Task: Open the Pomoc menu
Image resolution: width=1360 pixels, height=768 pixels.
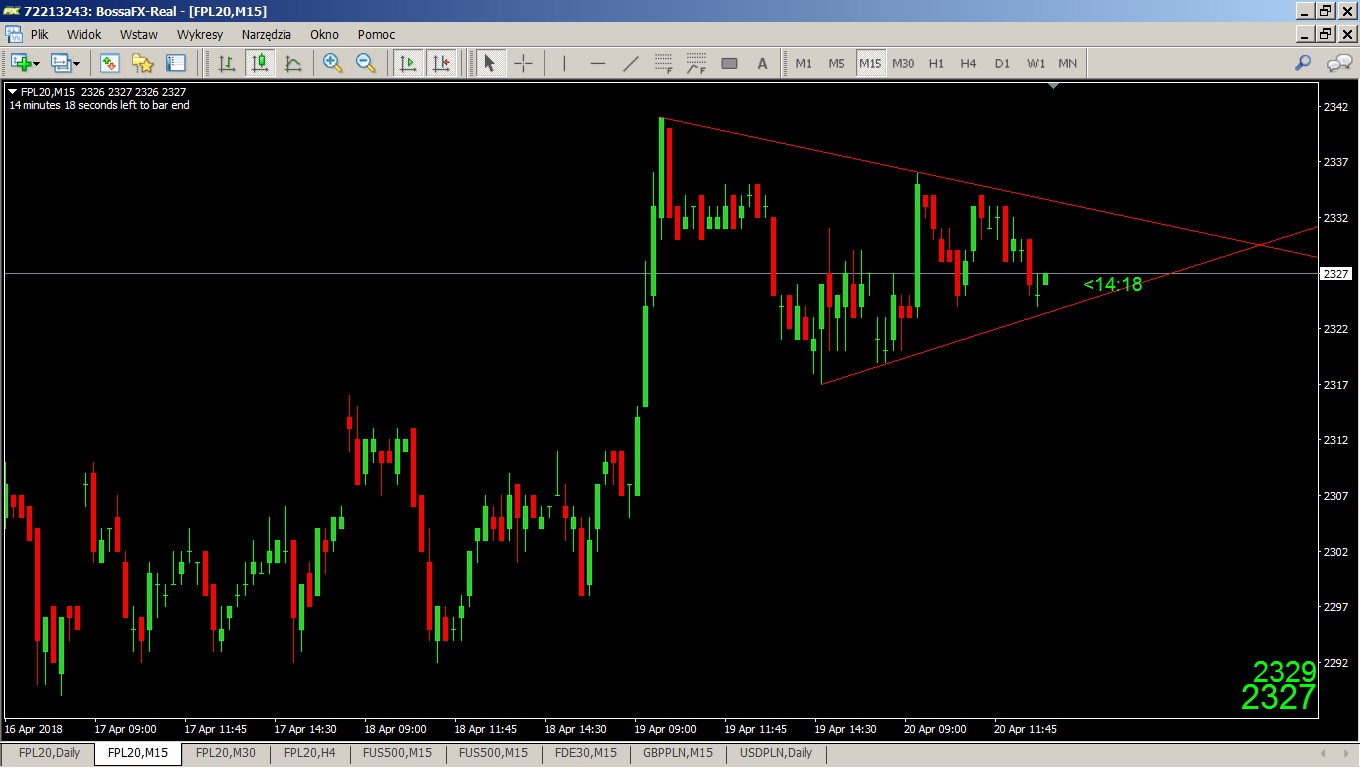Action: (x=377, y=34)
